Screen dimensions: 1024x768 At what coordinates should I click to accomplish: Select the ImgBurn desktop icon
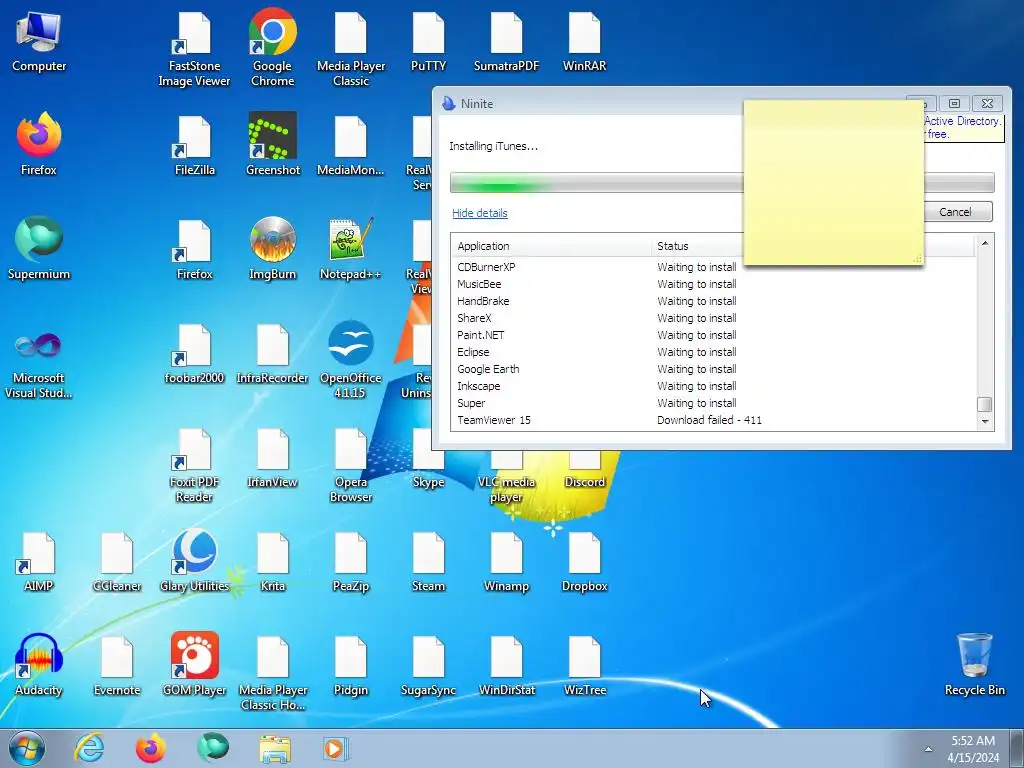272,249
